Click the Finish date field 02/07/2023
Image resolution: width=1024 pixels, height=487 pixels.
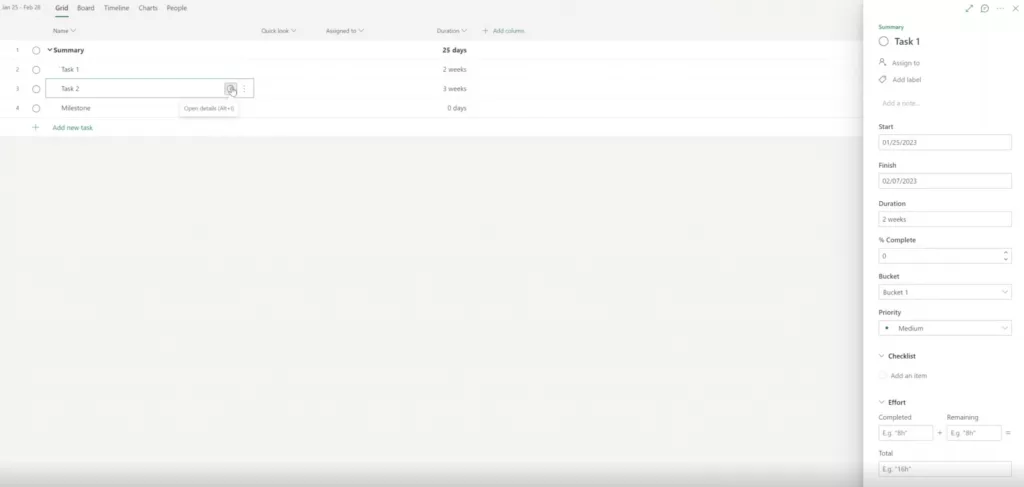coord(945,181)
